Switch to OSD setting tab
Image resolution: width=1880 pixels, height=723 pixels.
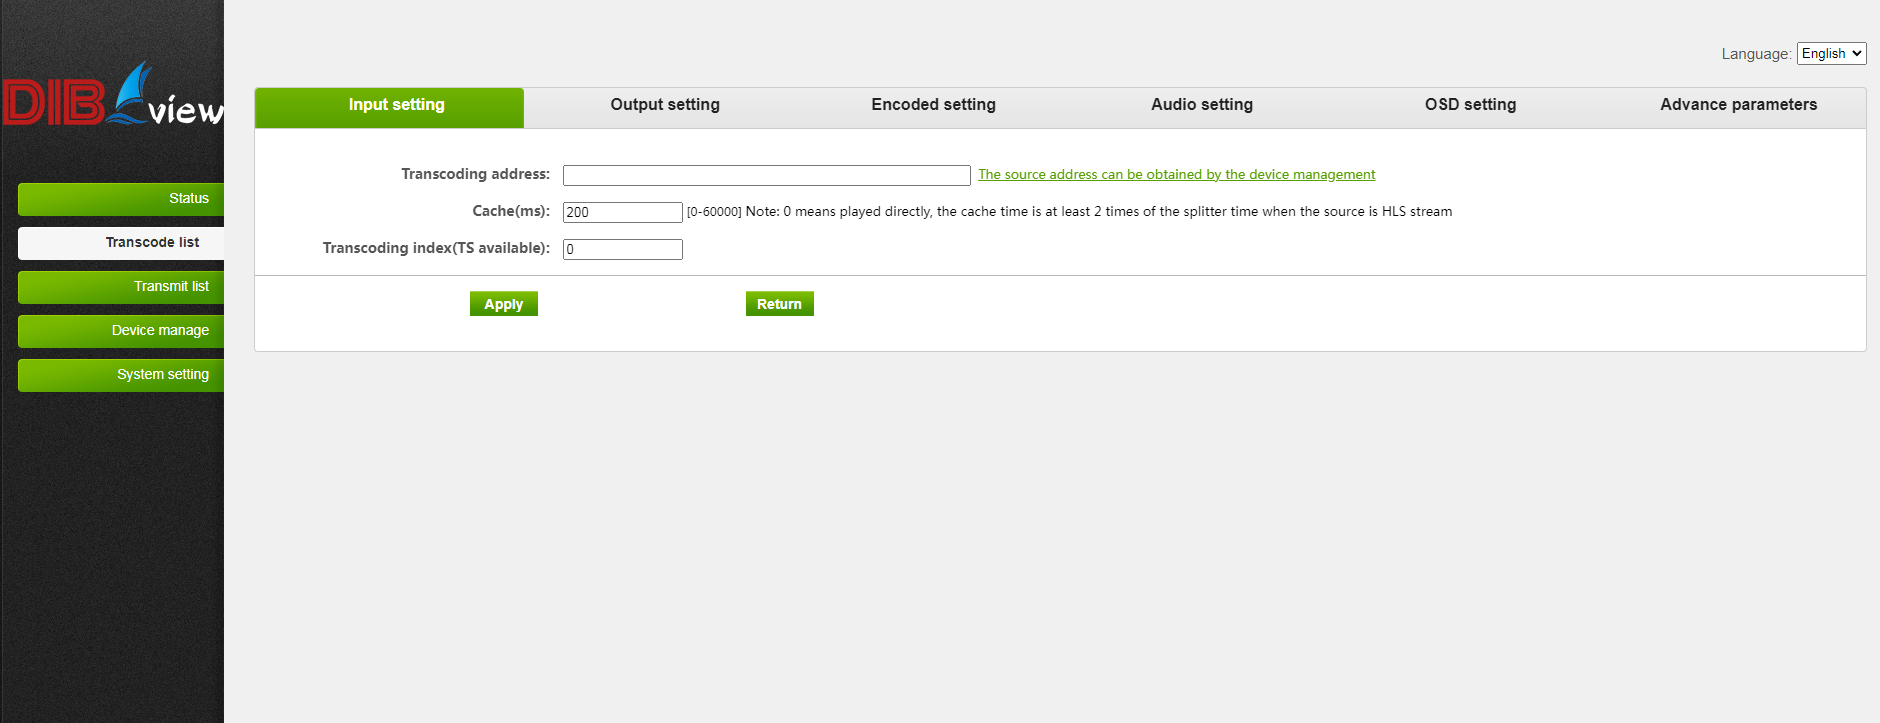click(x=1470, y=106)
